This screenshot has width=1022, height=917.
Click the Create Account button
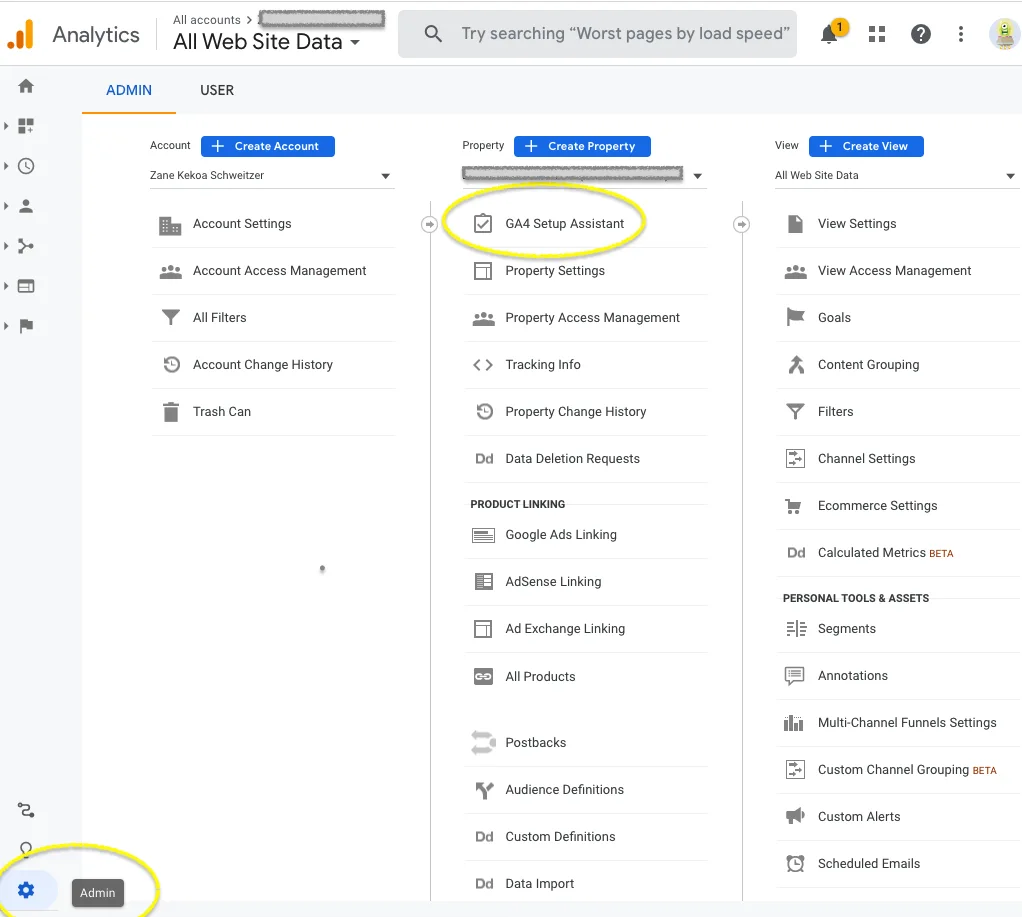(268, 147)
